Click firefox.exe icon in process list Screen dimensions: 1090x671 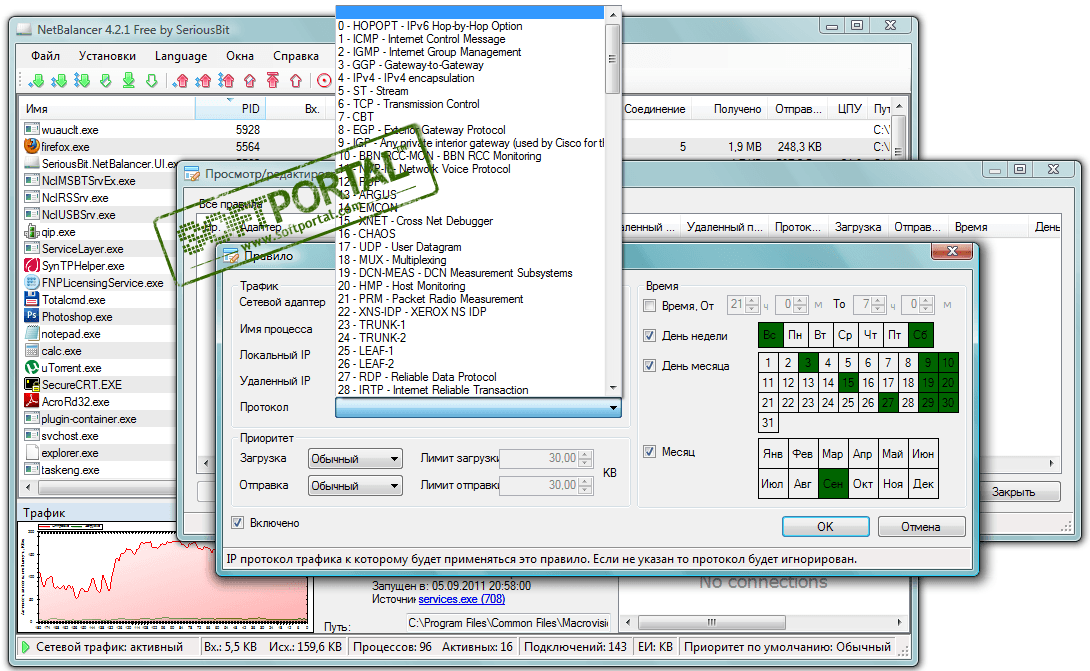(32, 146)
